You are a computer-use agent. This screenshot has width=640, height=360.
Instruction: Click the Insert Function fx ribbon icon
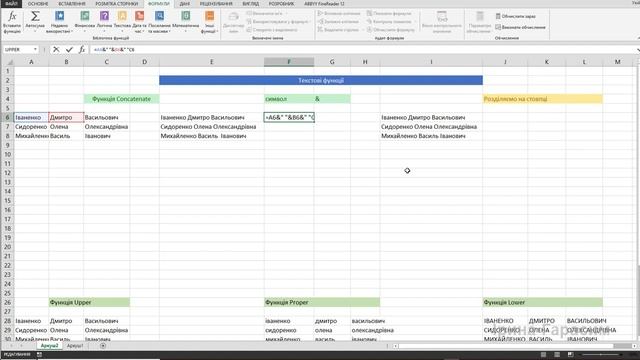pos(12,16)
